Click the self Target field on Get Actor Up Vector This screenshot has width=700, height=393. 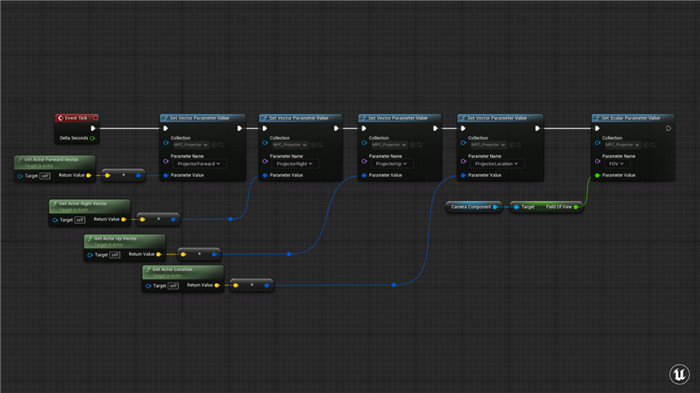click(x=115, y=255)
